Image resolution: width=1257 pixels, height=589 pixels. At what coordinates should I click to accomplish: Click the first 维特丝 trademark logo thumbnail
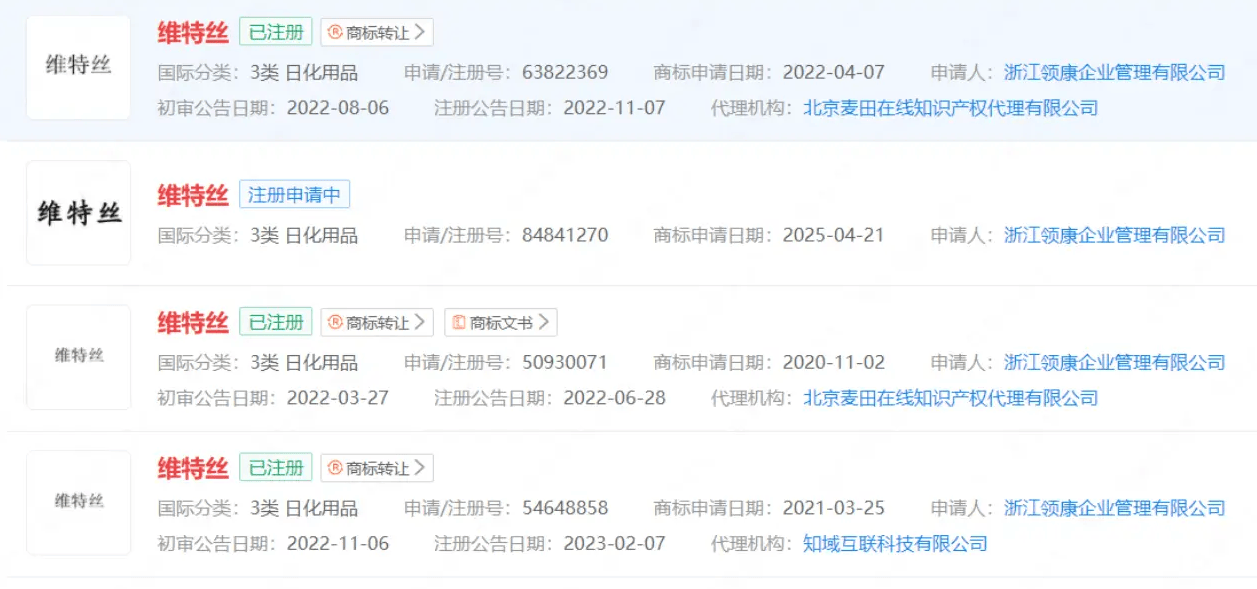pos(79,67)
